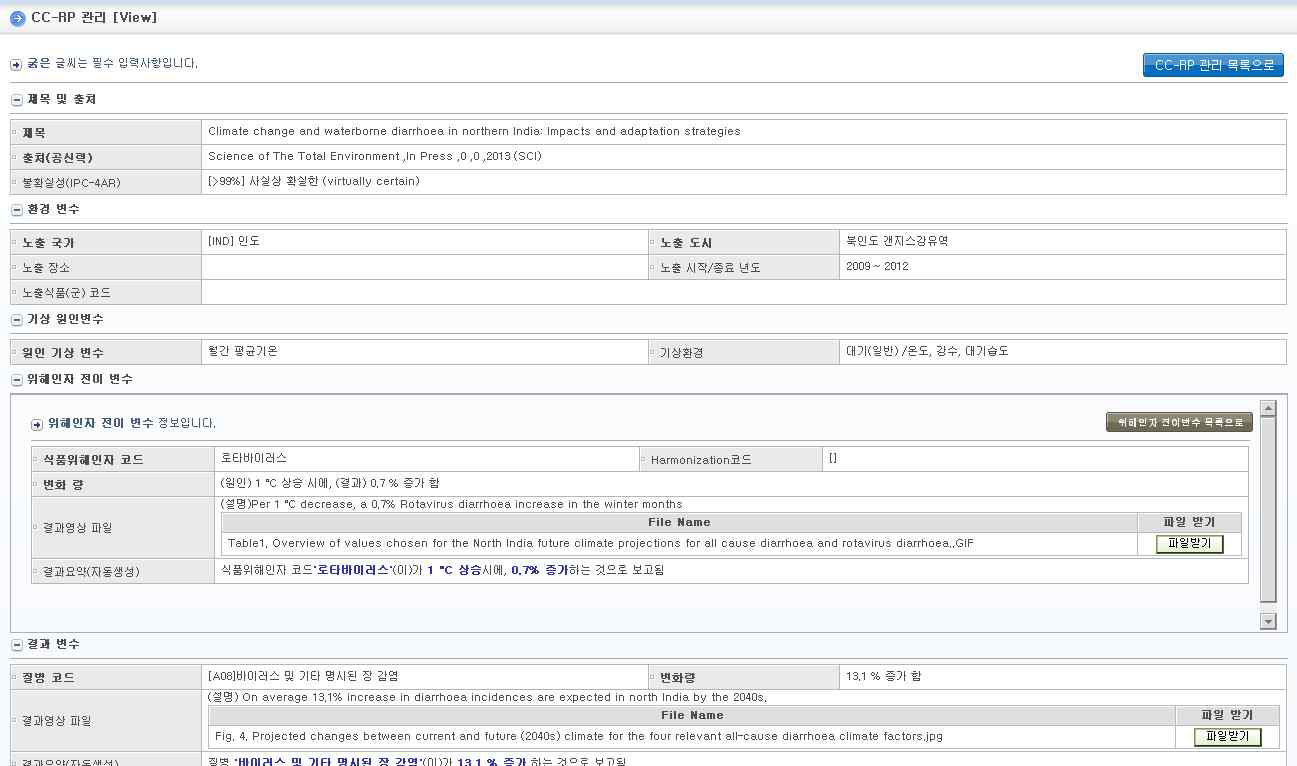Click the '[IND] 인도' country value

(x=234, y=241)
